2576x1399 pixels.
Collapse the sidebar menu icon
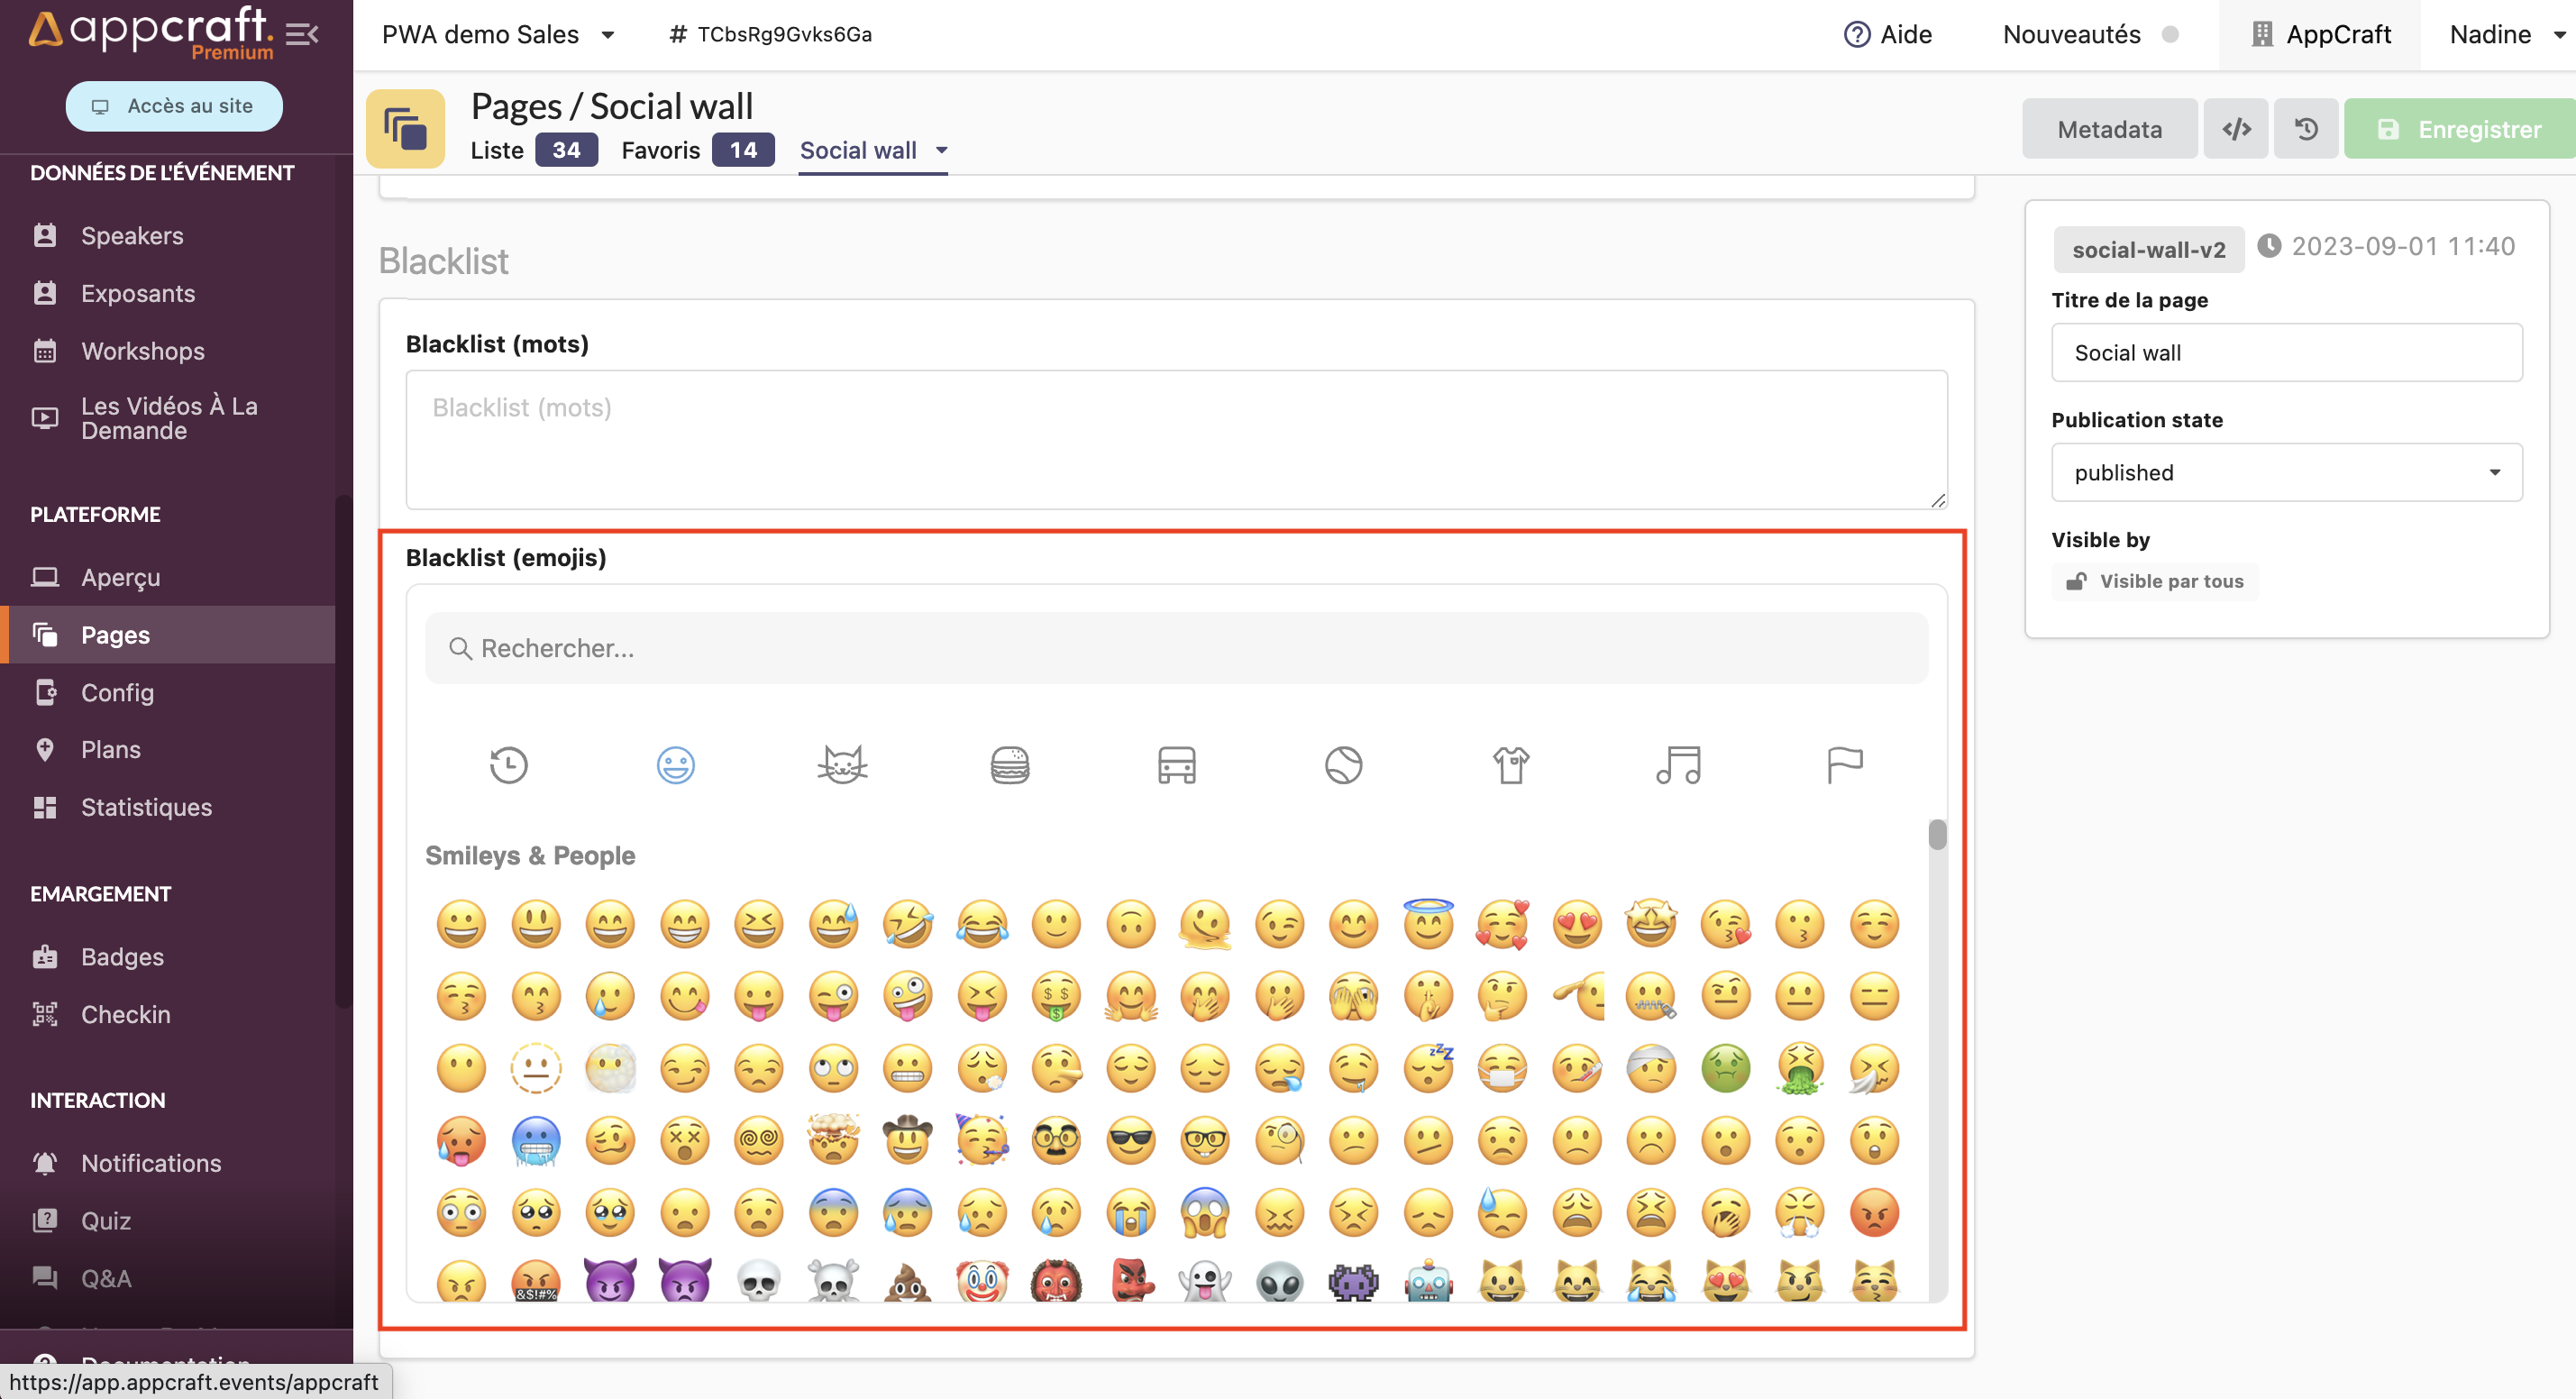302,35
